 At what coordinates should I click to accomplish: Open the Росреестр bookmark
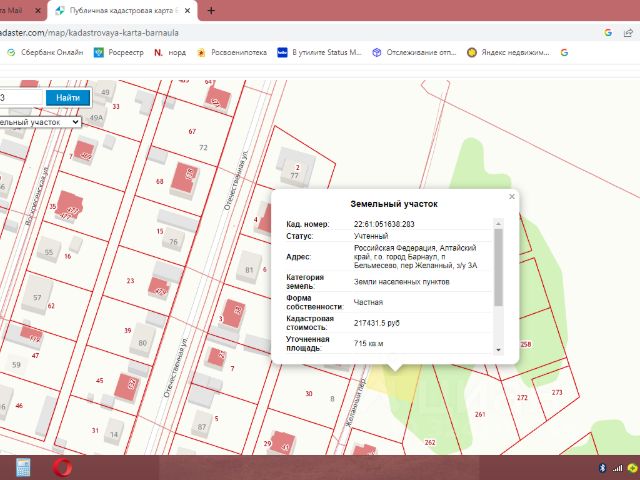[x=120, y=52]
